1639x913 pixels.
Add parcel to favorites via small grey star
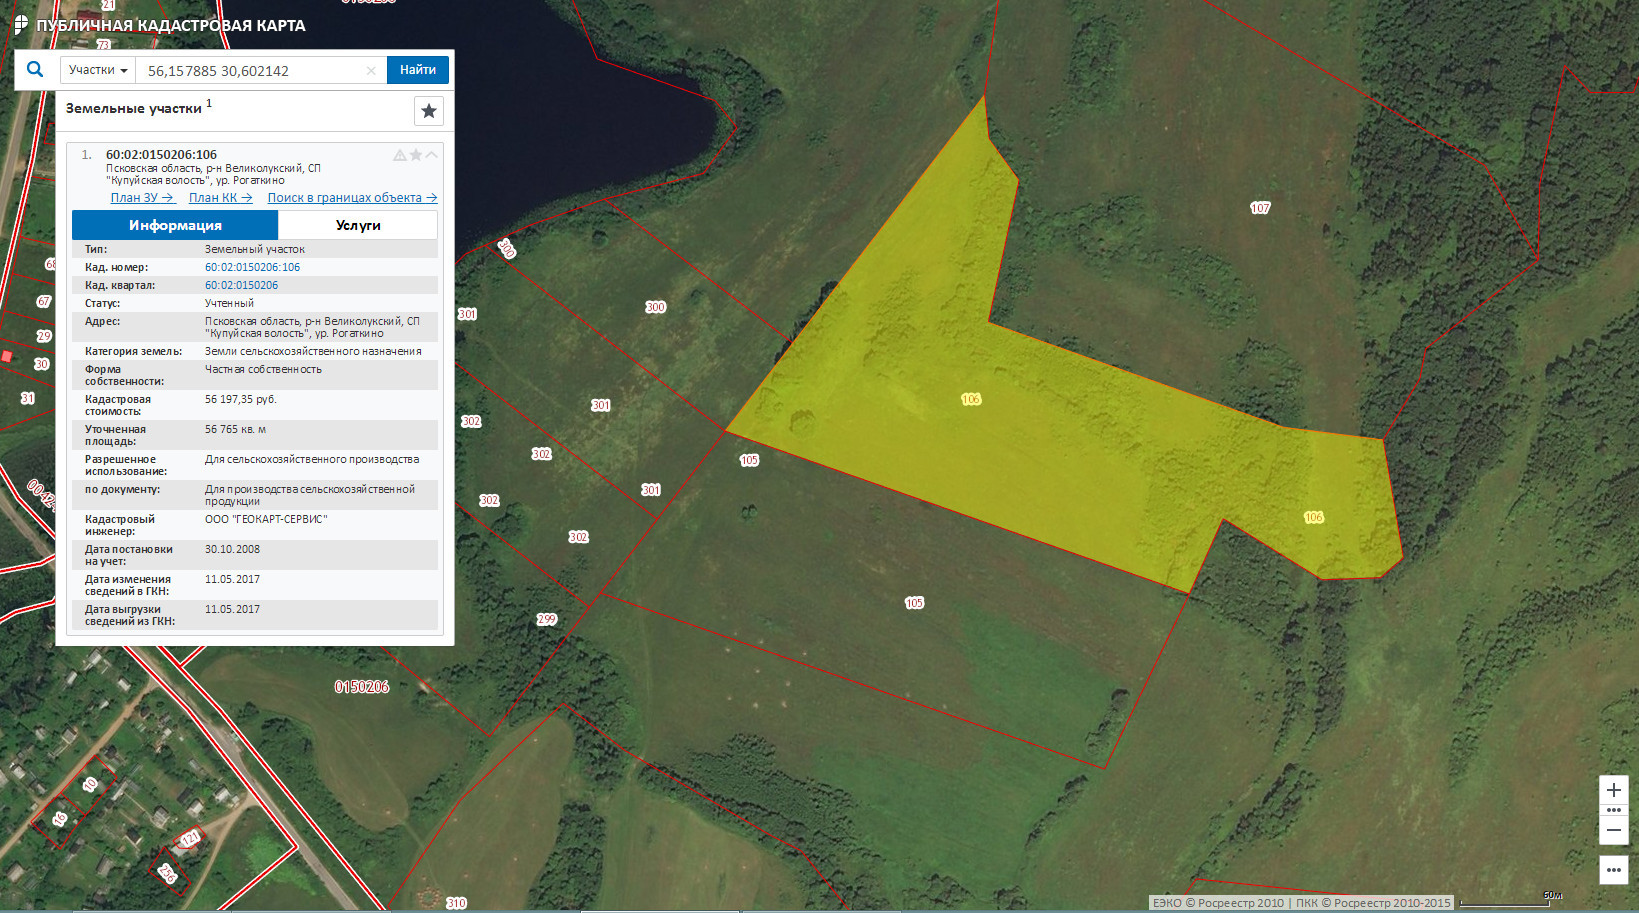416,155
